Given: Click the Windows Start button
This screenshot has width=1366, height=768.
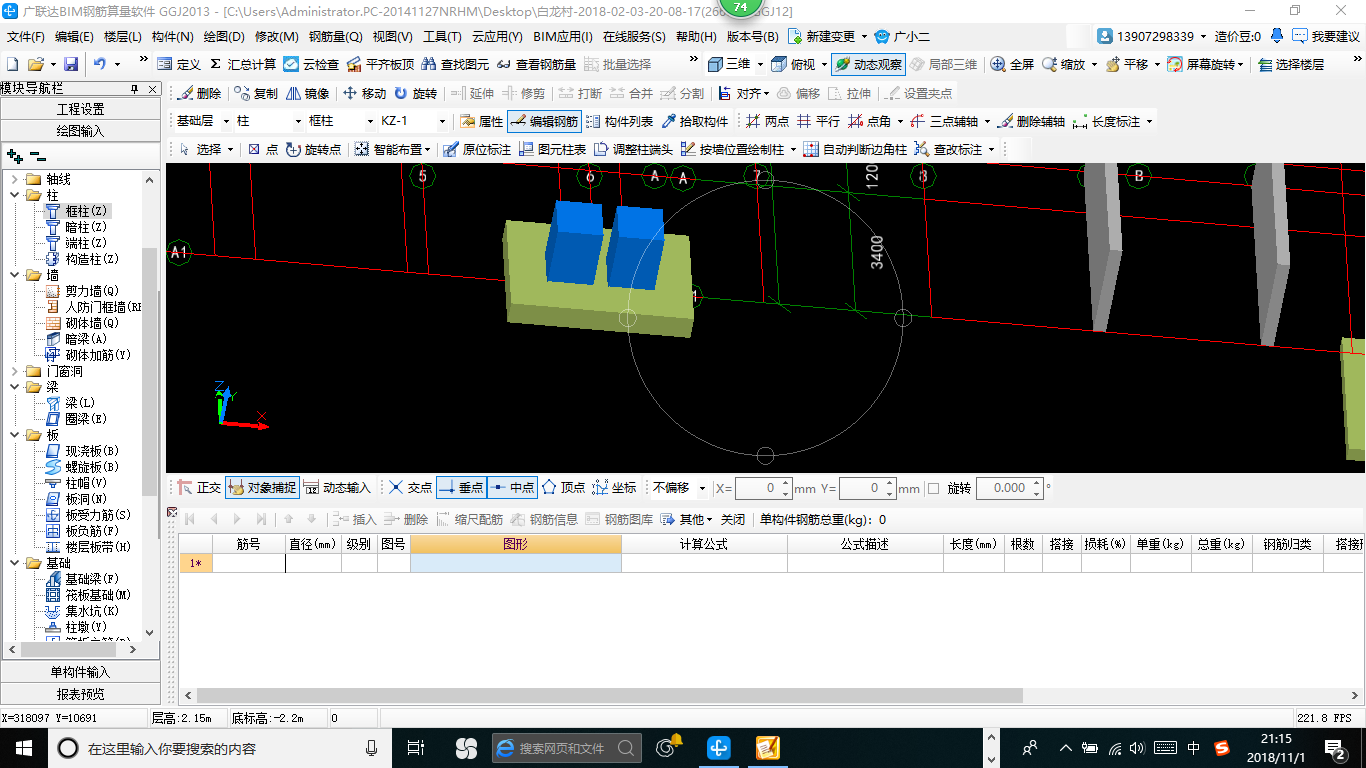Looking at the screenshot, I should [22, 747].
